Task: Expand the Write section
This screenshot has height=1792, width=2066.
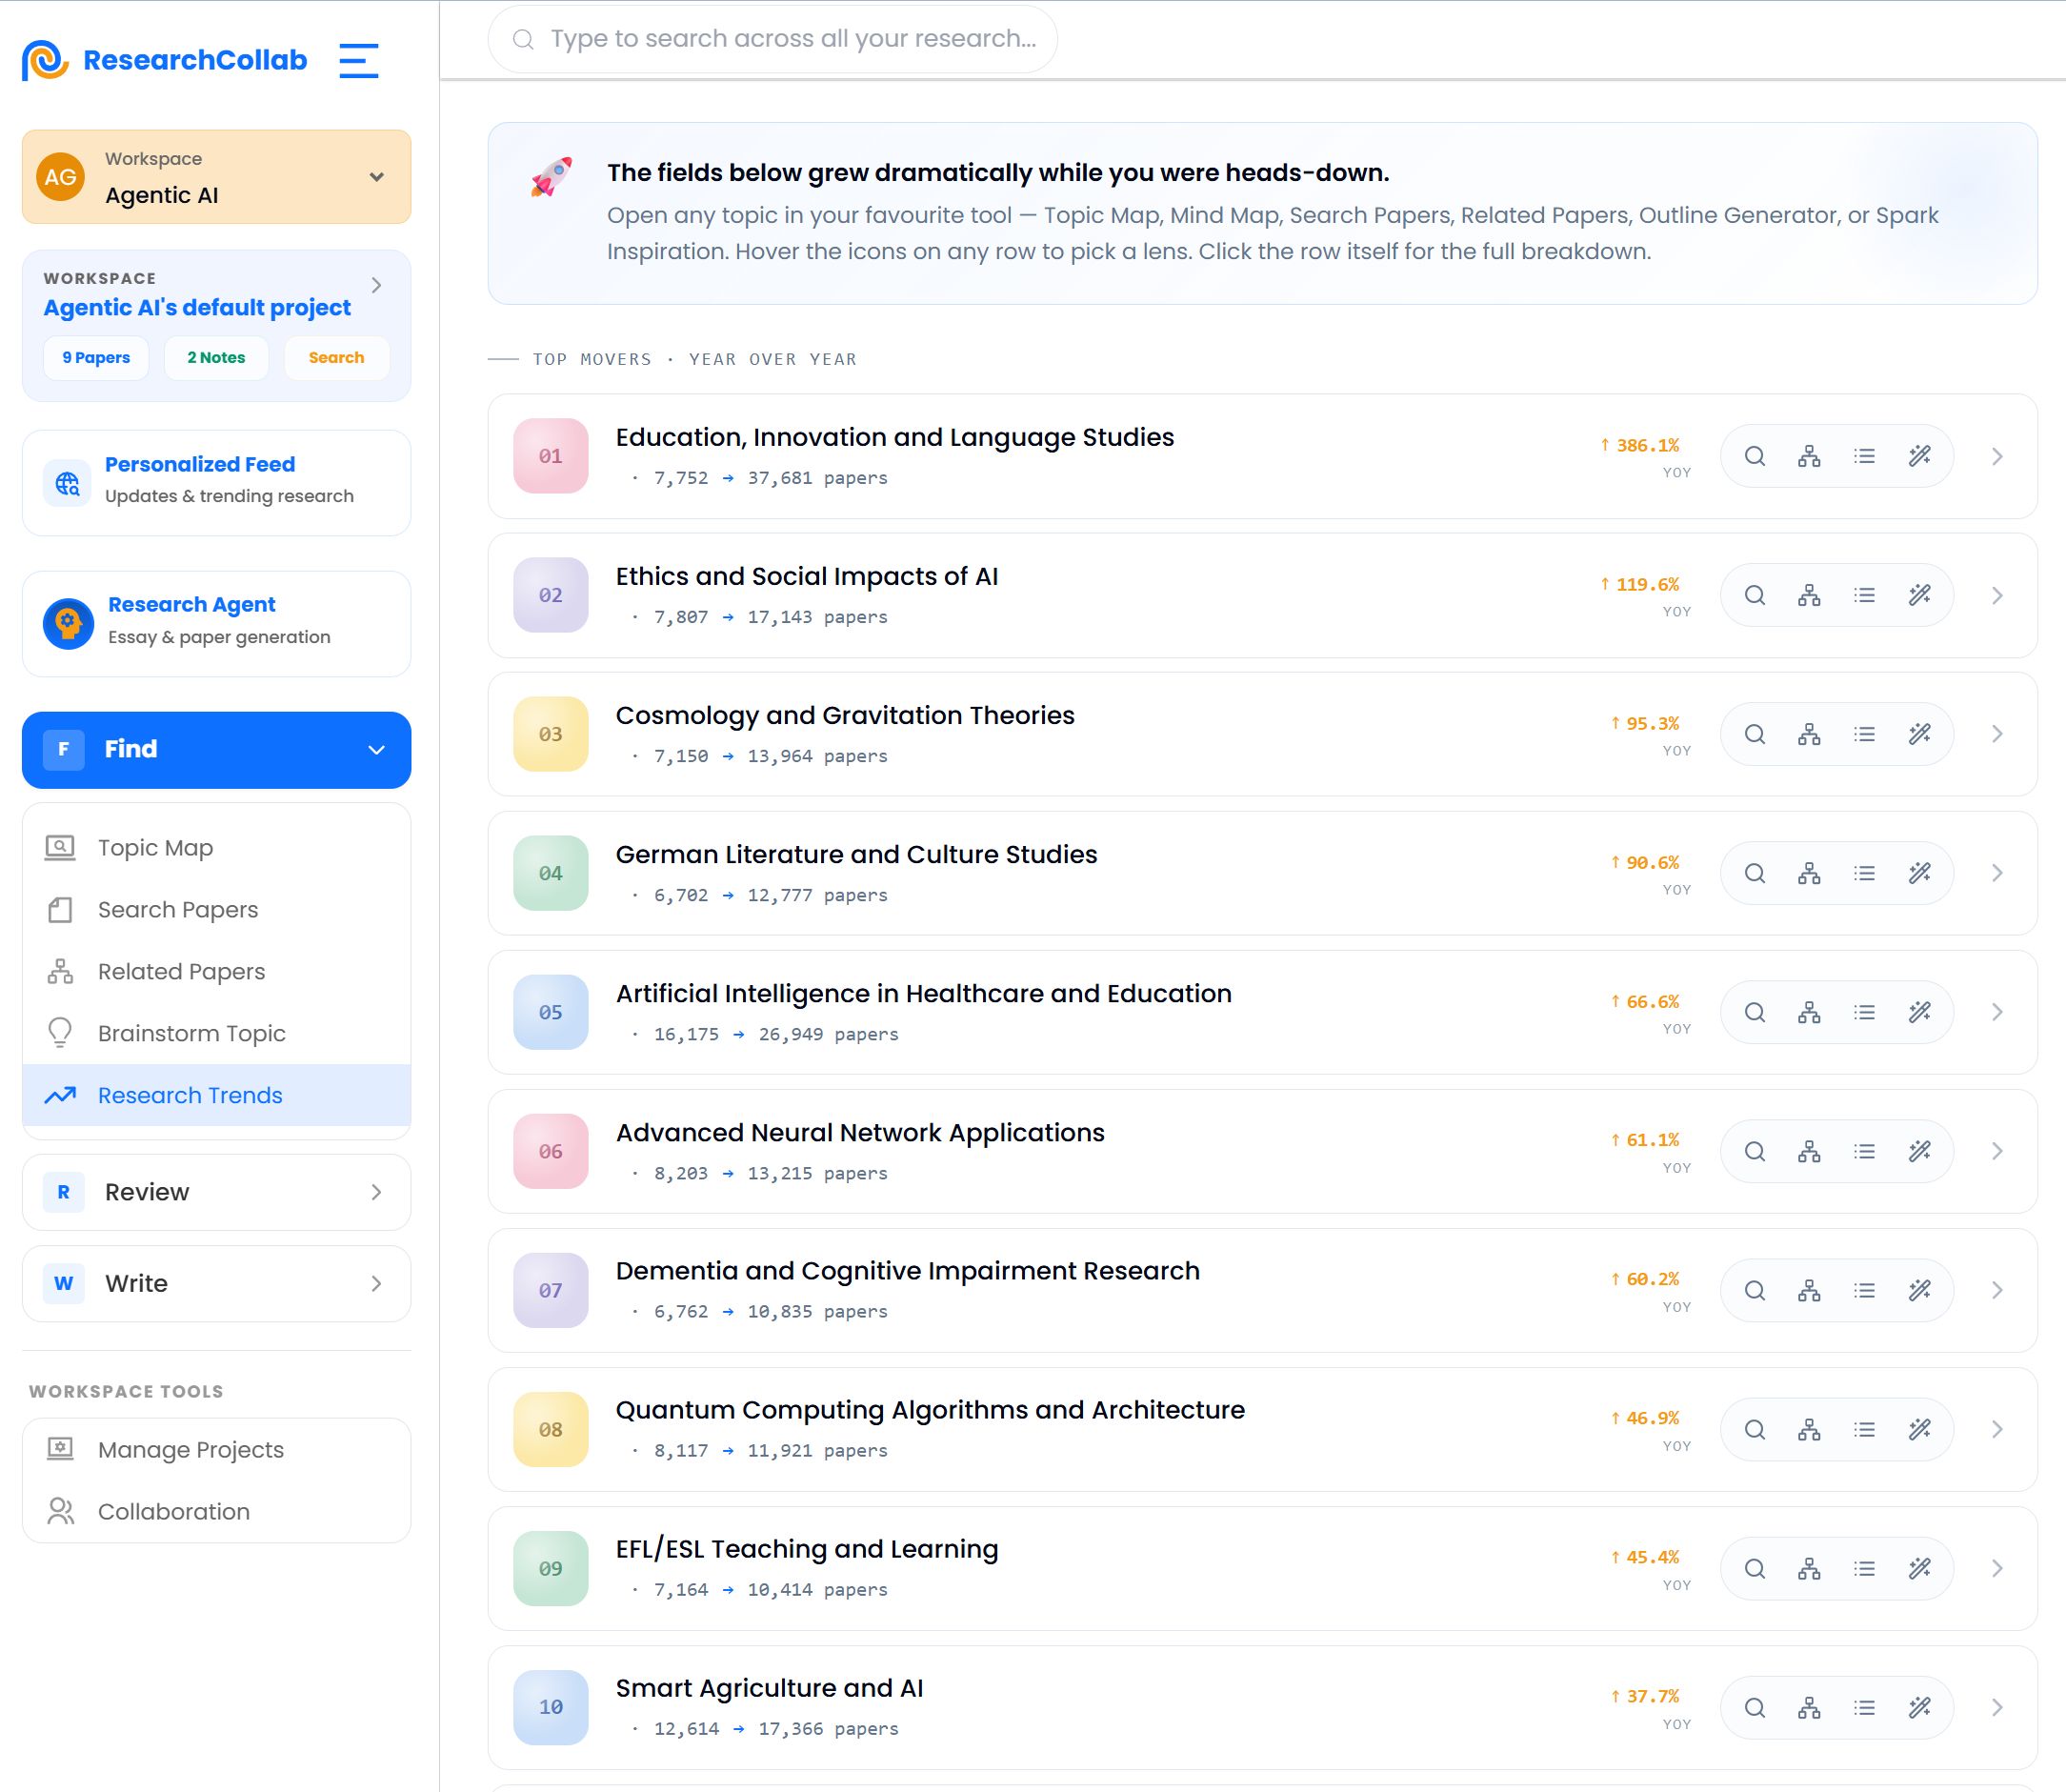Action: tap(216, 1283)
